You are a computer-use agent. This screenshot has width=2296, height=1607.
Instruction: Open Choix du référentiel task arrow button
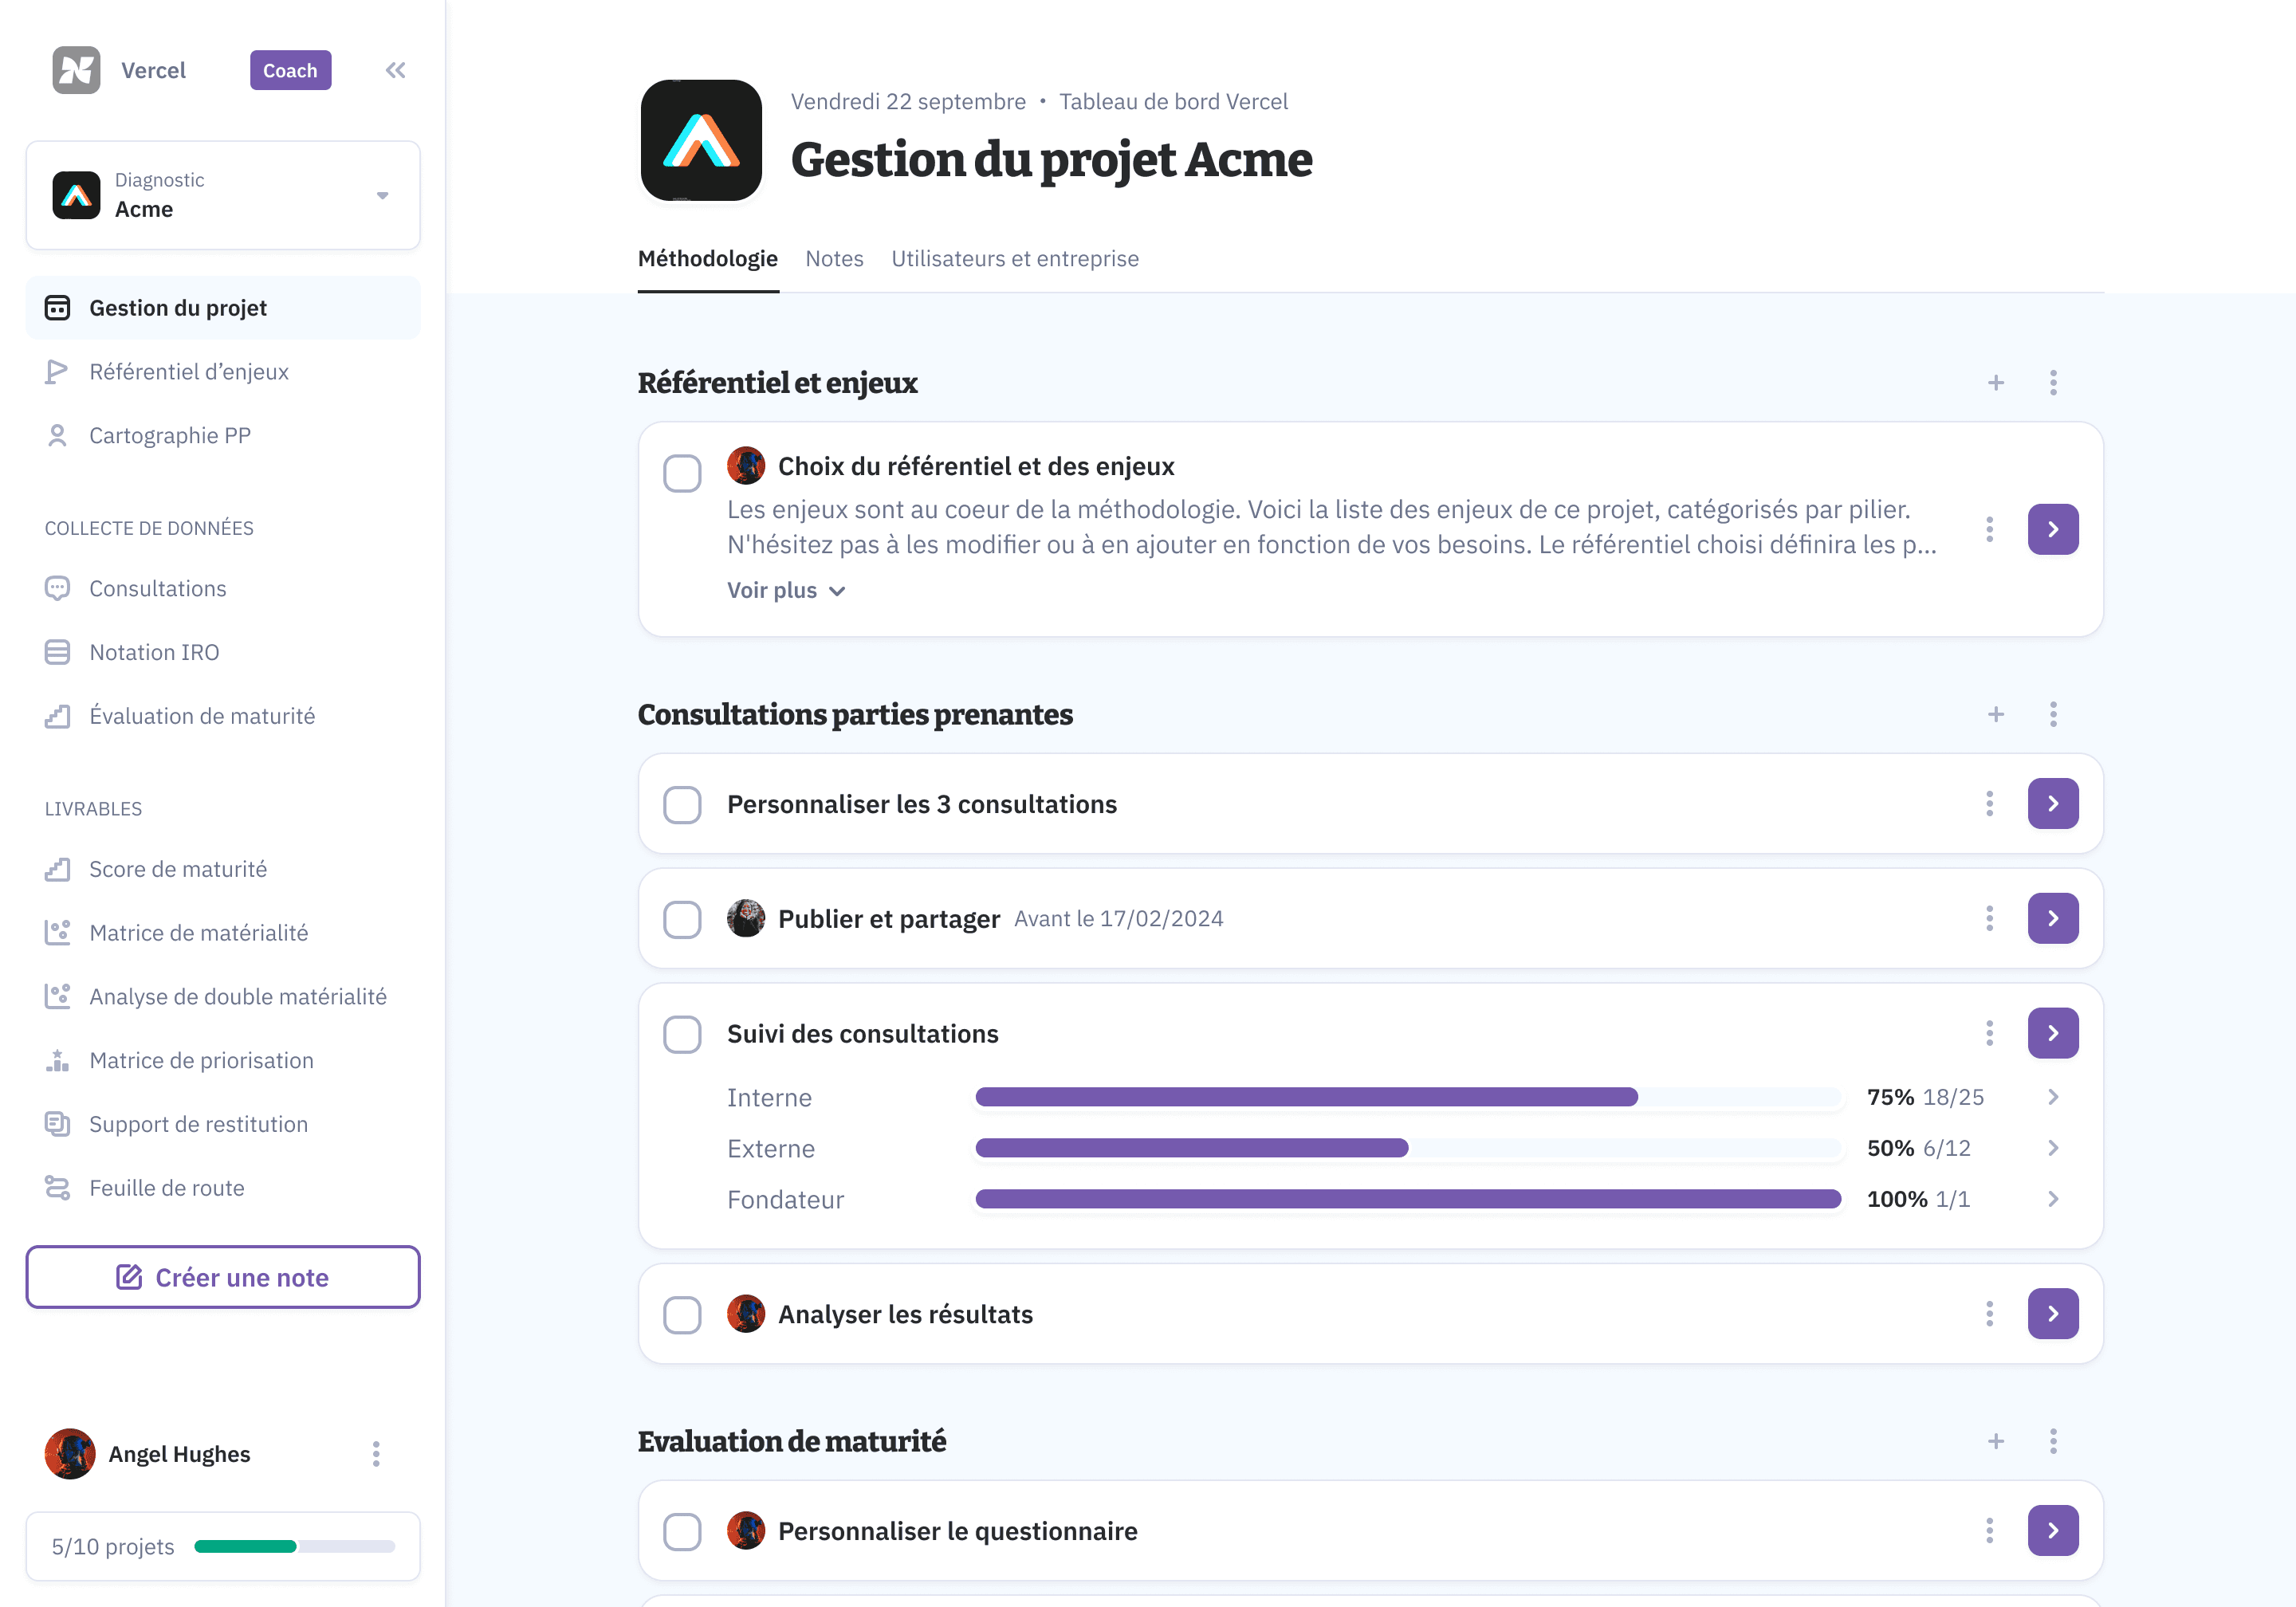coord(2053,530)
